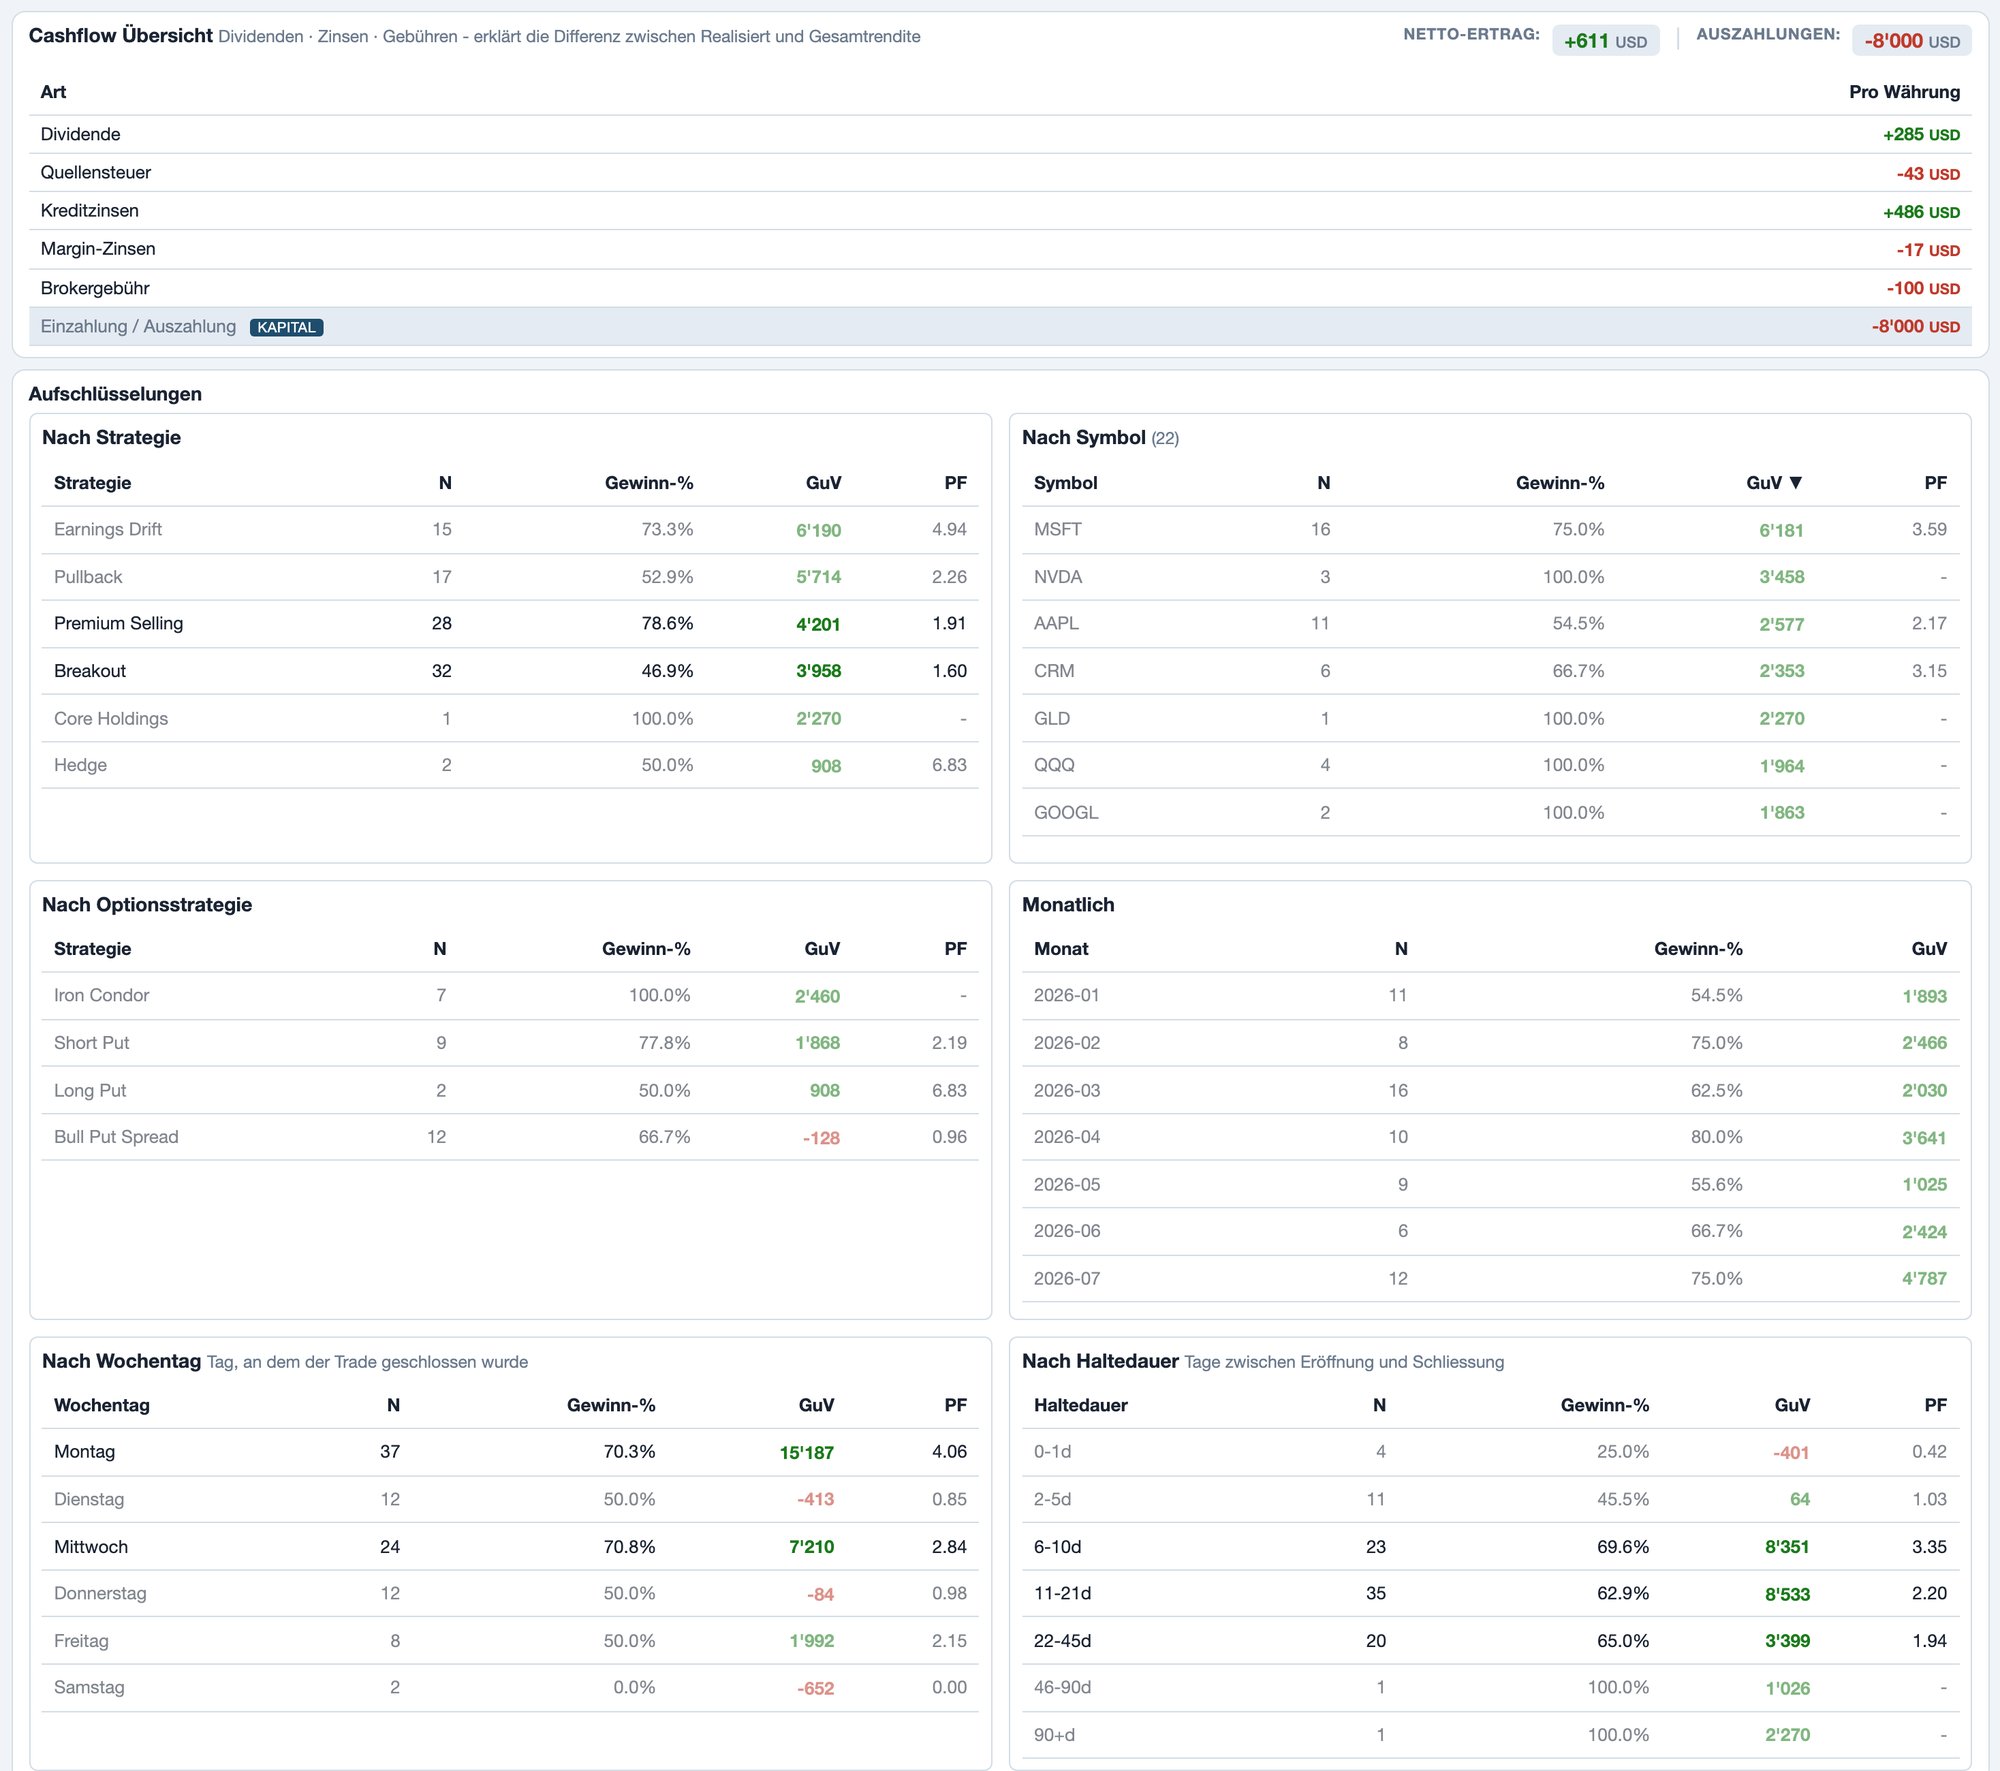Click the GOOGL symbol row

[1490, 812]
